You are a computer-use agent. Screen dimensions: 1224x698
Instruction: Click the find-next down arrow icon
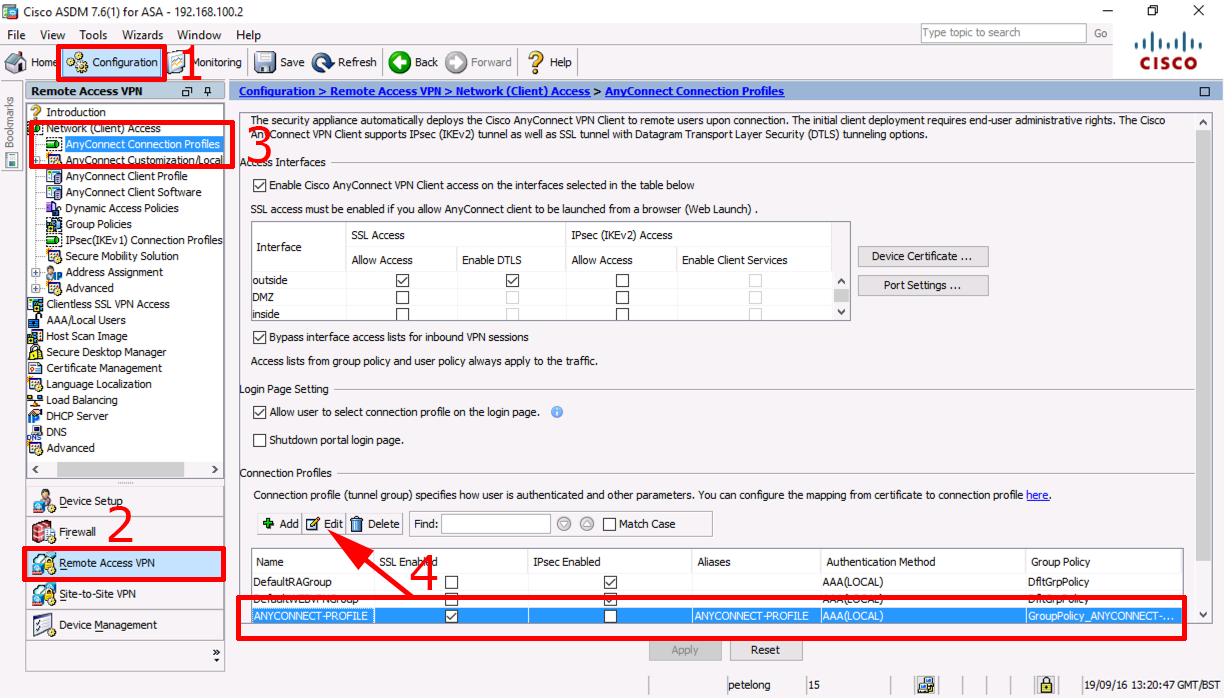564,524
